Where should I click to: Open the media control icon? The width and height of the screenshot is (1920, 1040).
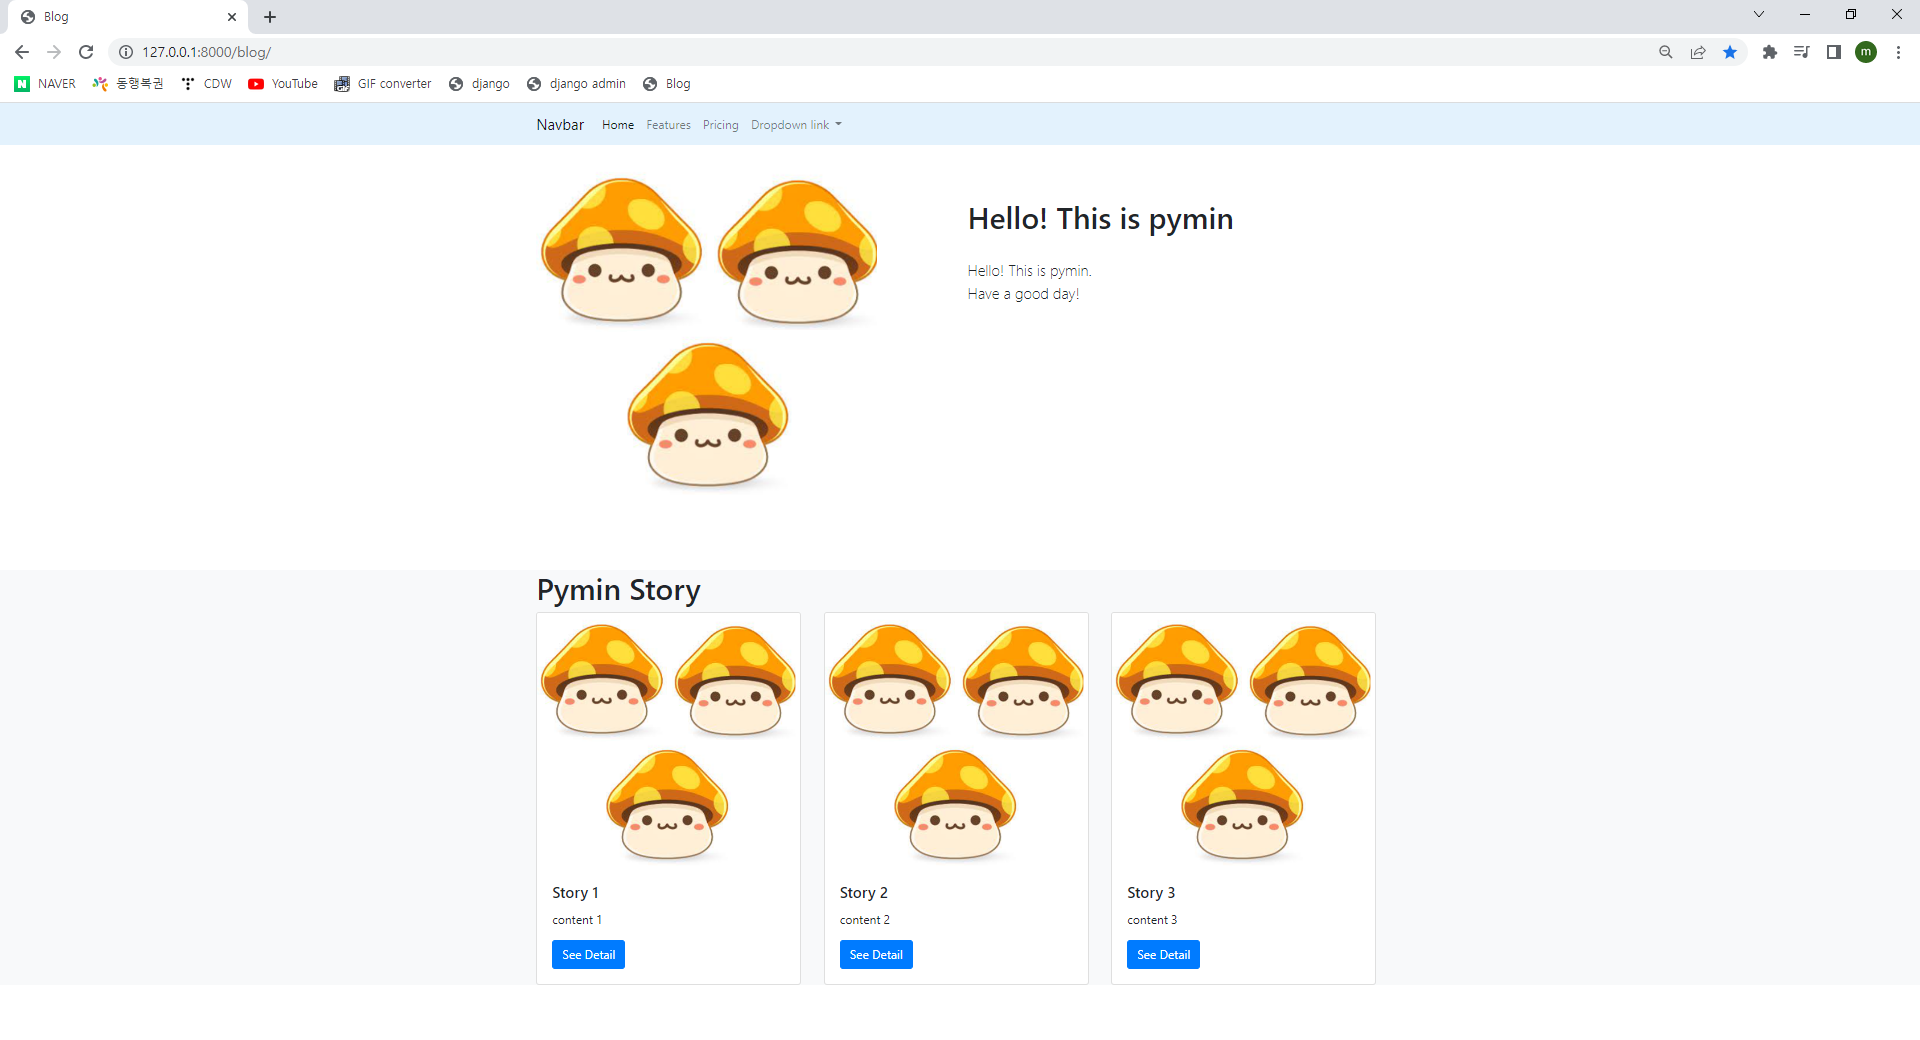1802,52
